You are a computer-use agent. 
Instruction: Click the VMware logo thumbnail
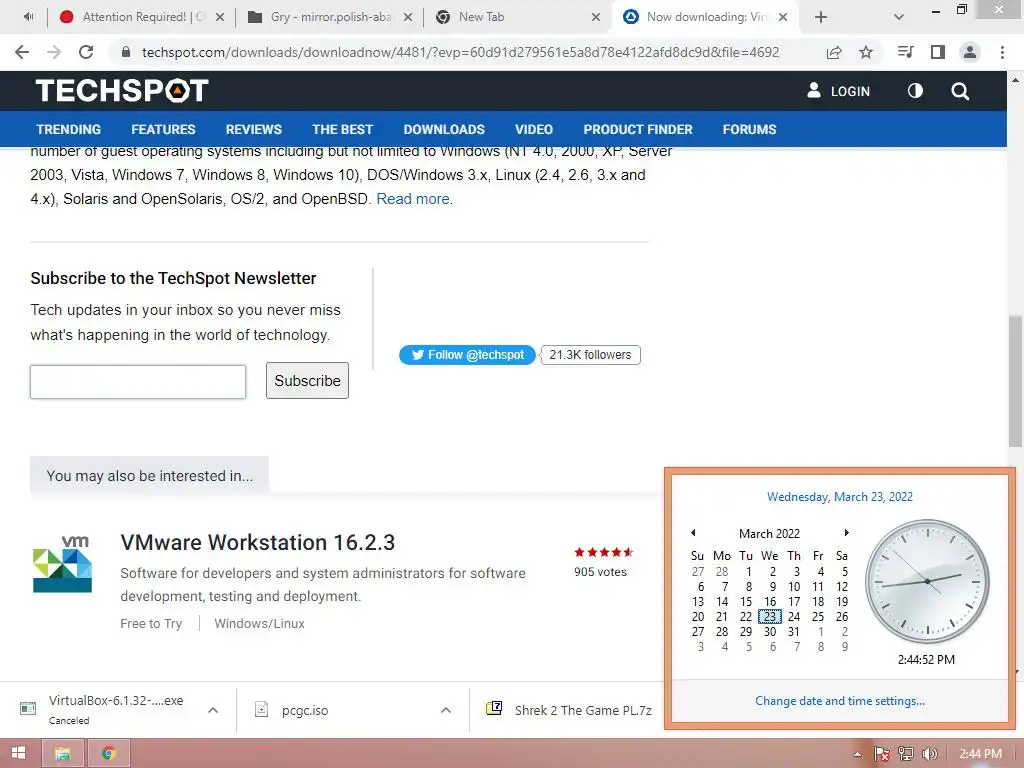click(63, 564)
